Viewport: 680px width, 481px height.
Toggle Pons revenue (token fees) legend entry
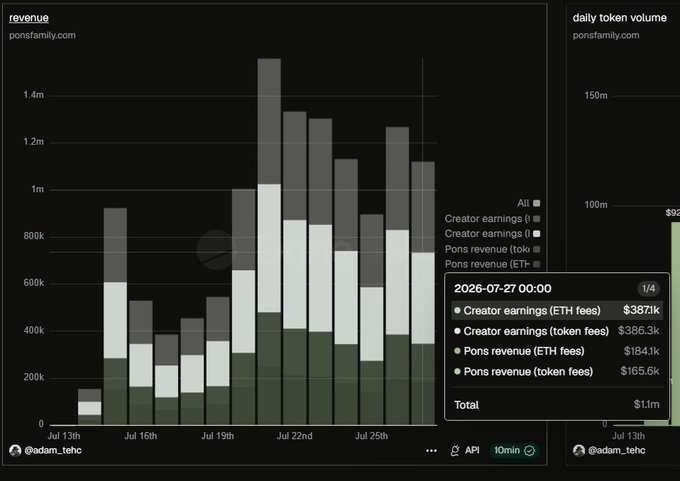(492, 249)
